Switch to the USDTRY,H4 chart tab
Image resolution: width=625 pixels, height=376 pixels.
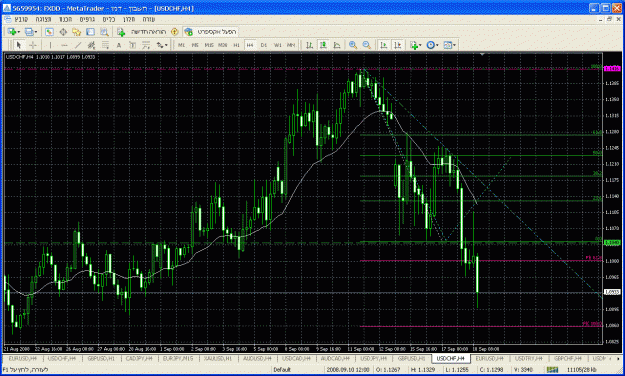coord(529,358)
